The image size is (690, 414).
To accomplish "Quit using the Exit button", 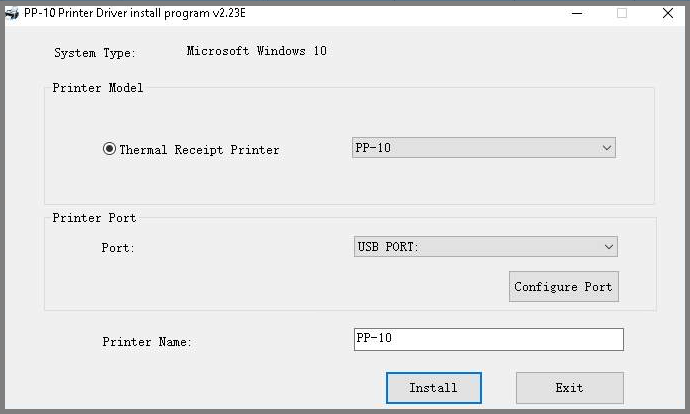I will pyautogui.click(x=569, y=387).
